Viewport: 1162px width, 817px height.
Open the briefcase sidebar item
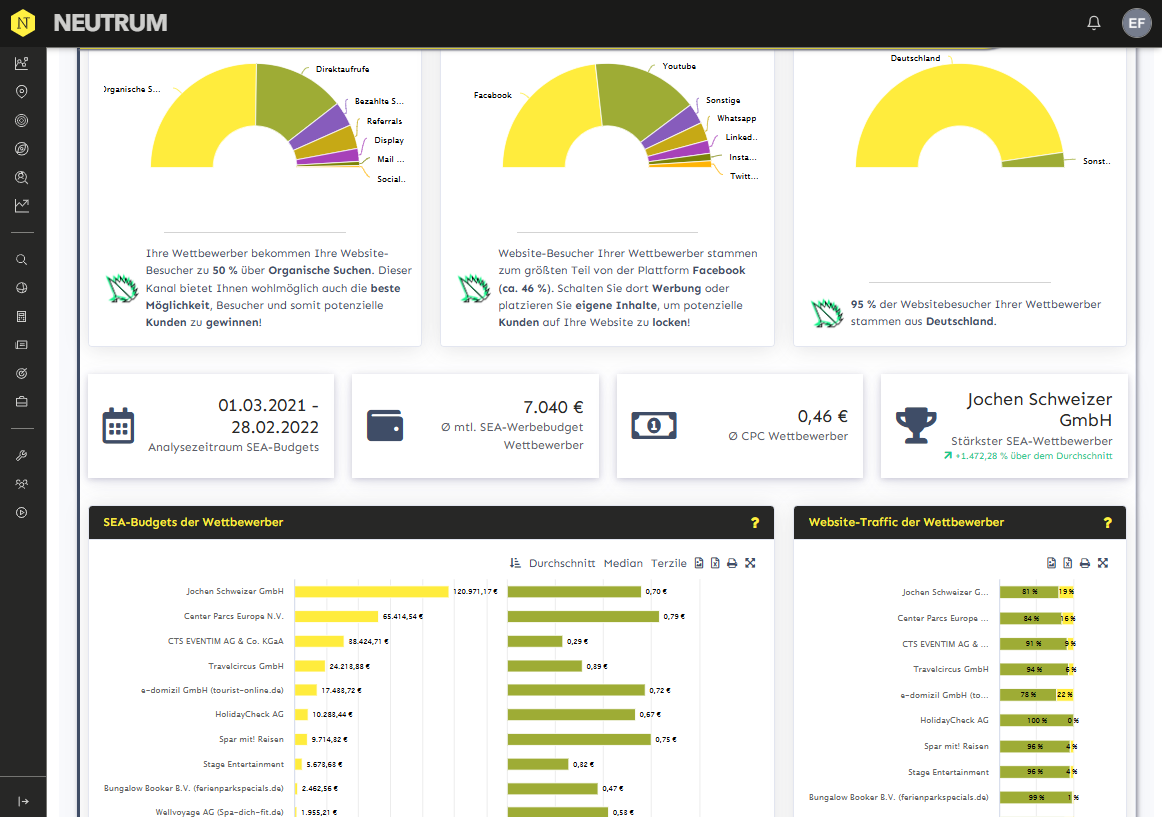(22, 401)
